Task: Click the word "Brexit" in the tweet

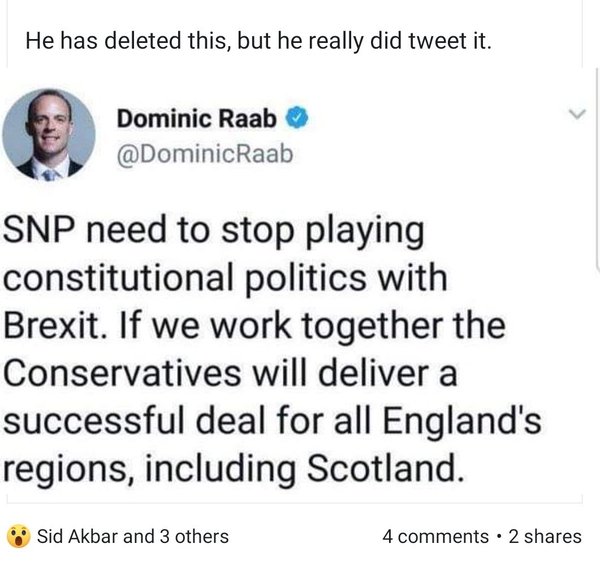Action: coord(52,324)
